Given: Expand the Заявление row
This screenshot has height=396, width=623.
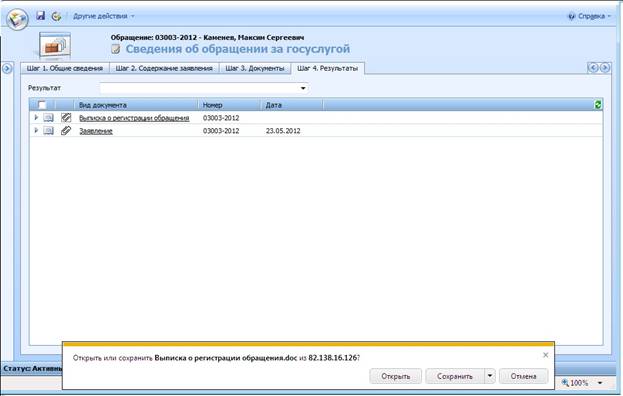Looking at the screenshot, I should (x=36, y=130).
